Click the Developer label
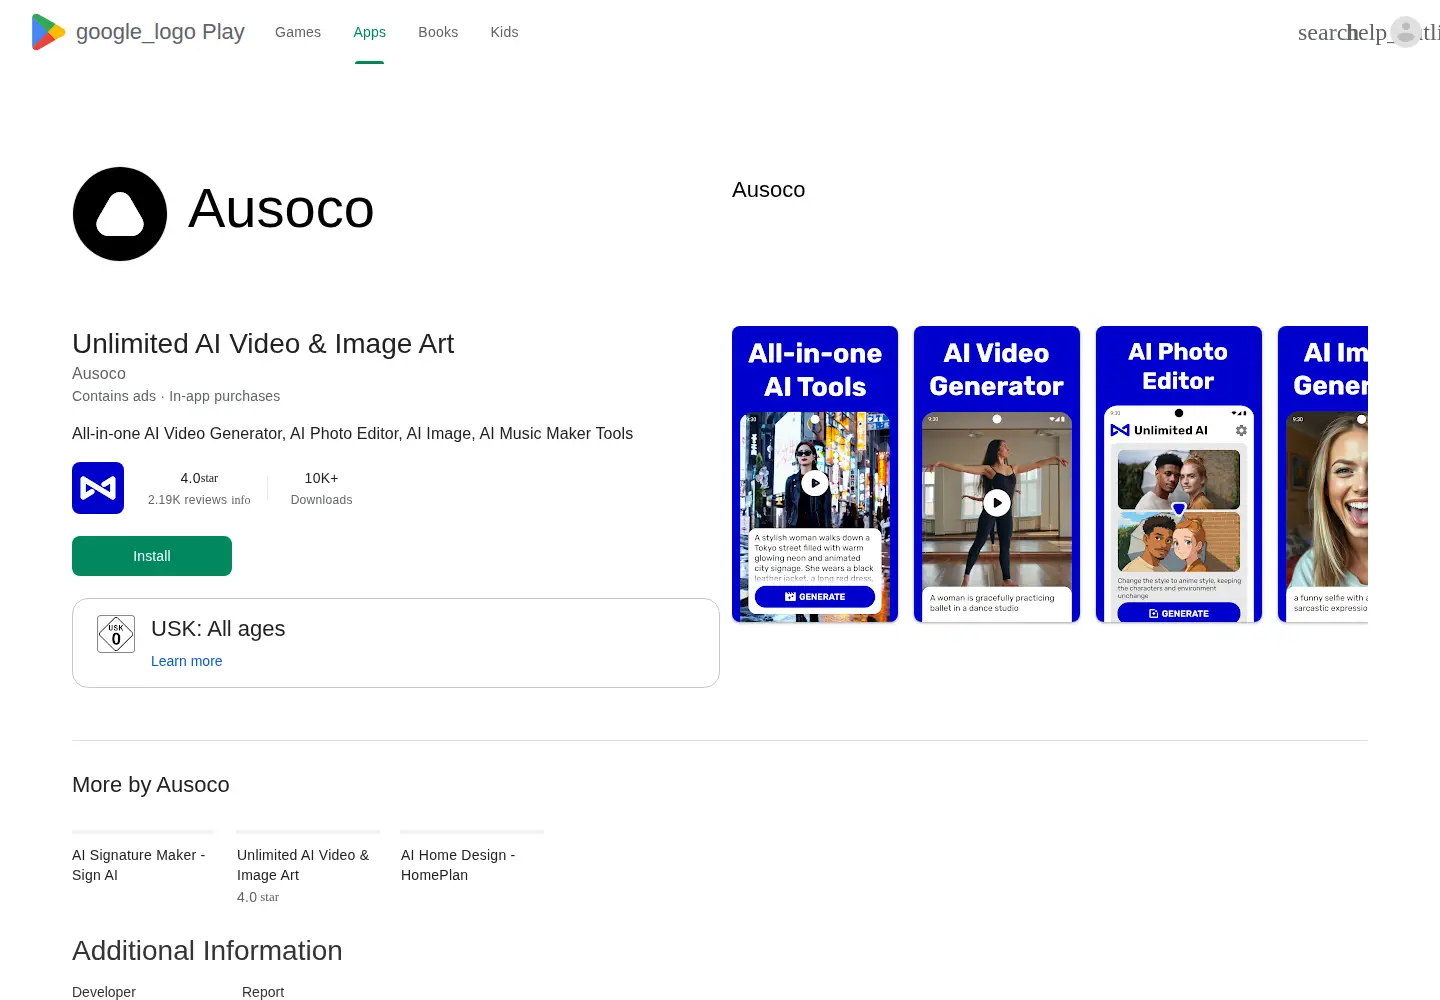 point(104,992)
